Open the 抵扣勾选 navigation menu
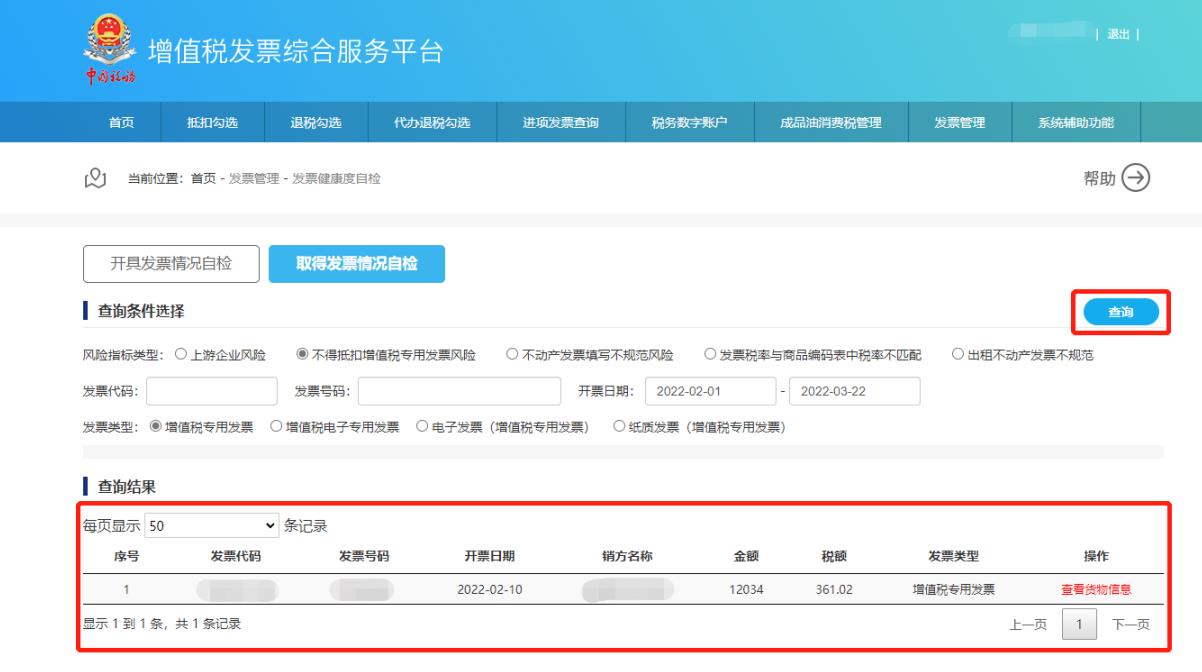 (212, 123)
